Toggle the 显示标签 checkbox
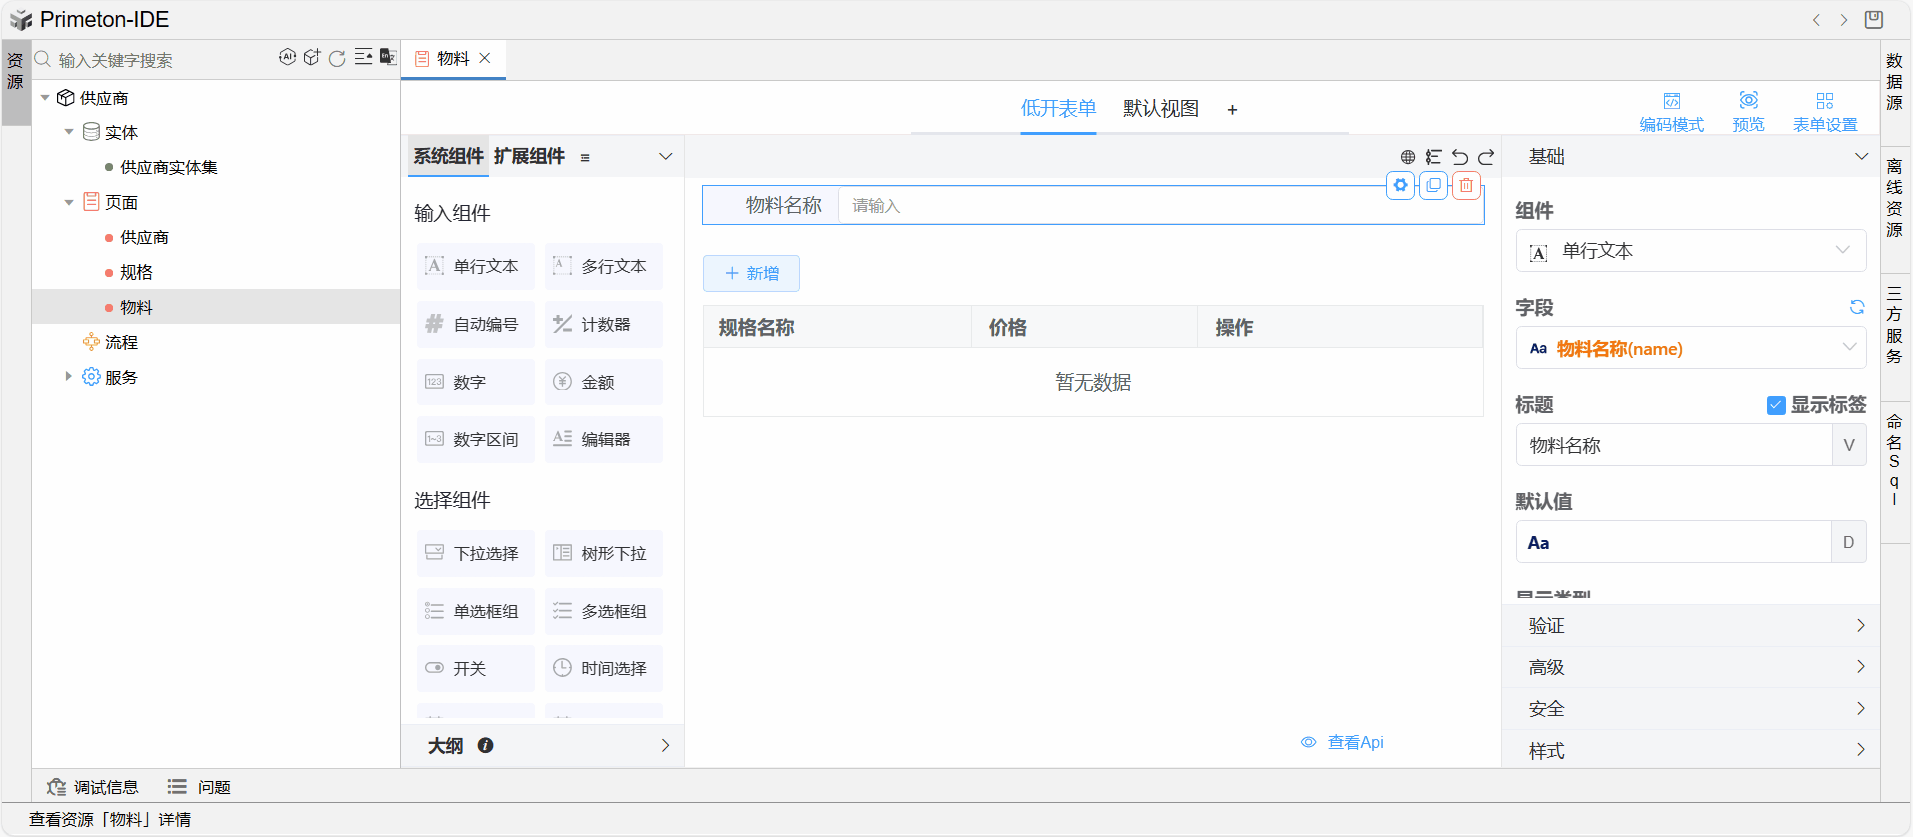1913x837 pixels. (x=1776, y=405)
